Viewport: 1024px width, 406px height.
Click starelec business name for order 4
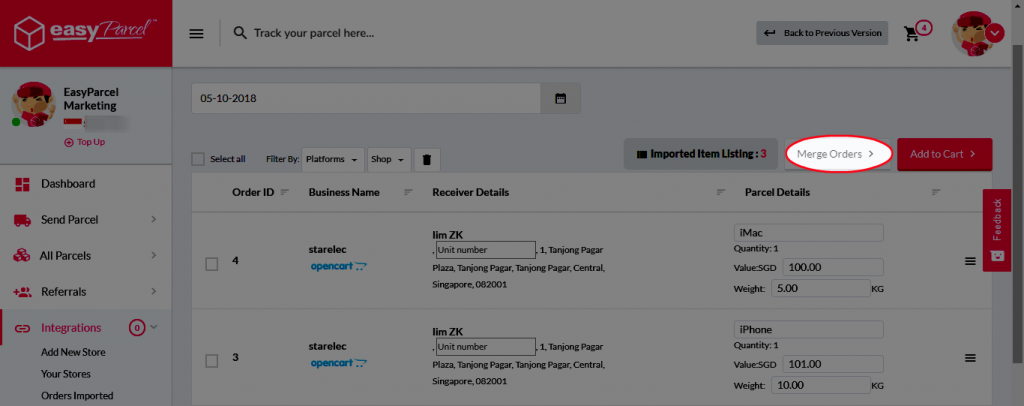tap(327, 249)
